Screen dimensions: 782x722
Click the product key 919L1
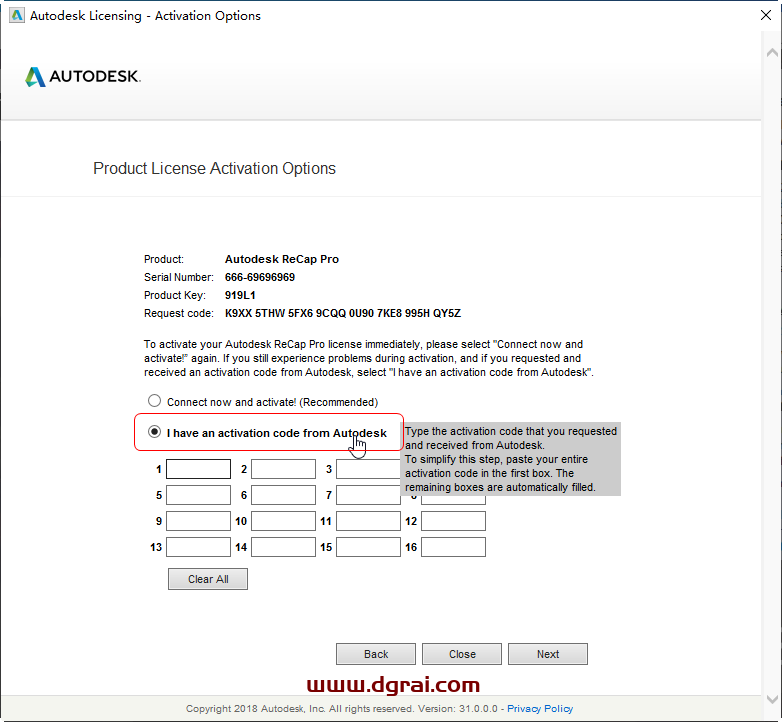[x=240, y=295]
